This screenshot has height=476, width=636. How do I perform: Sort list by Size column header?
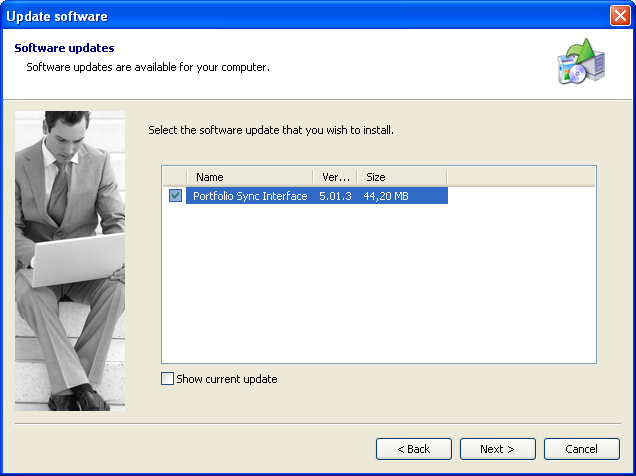pyautogui.click(x=402, y=177)
